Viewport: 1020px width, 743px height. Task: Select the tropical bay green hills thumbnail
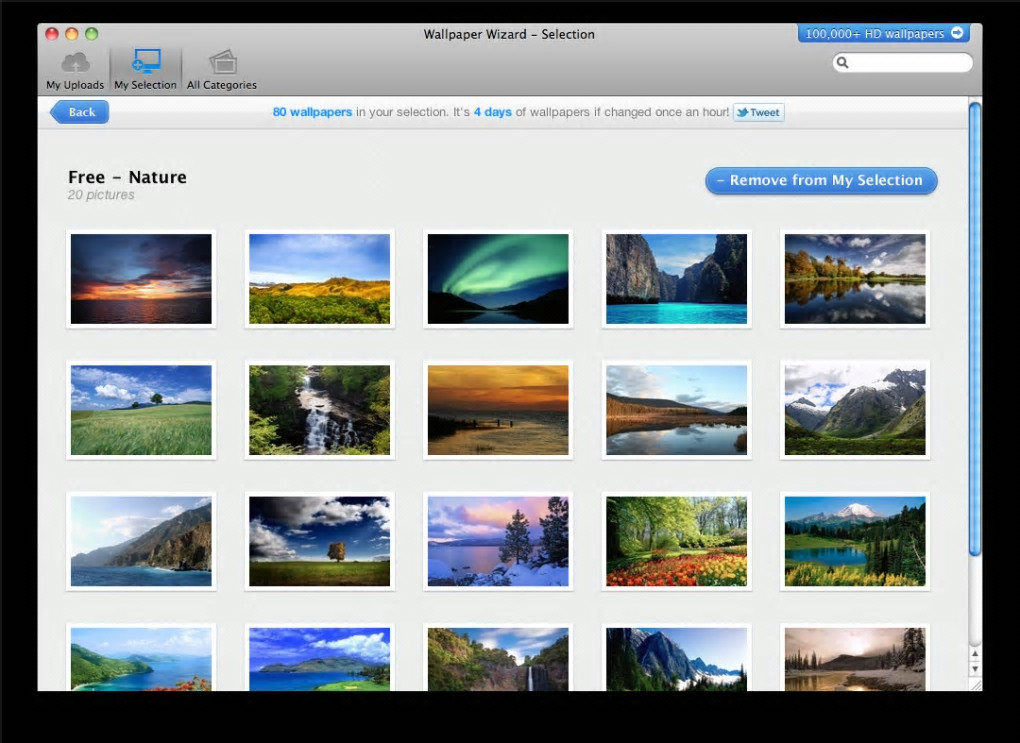(x=141, y=658)
